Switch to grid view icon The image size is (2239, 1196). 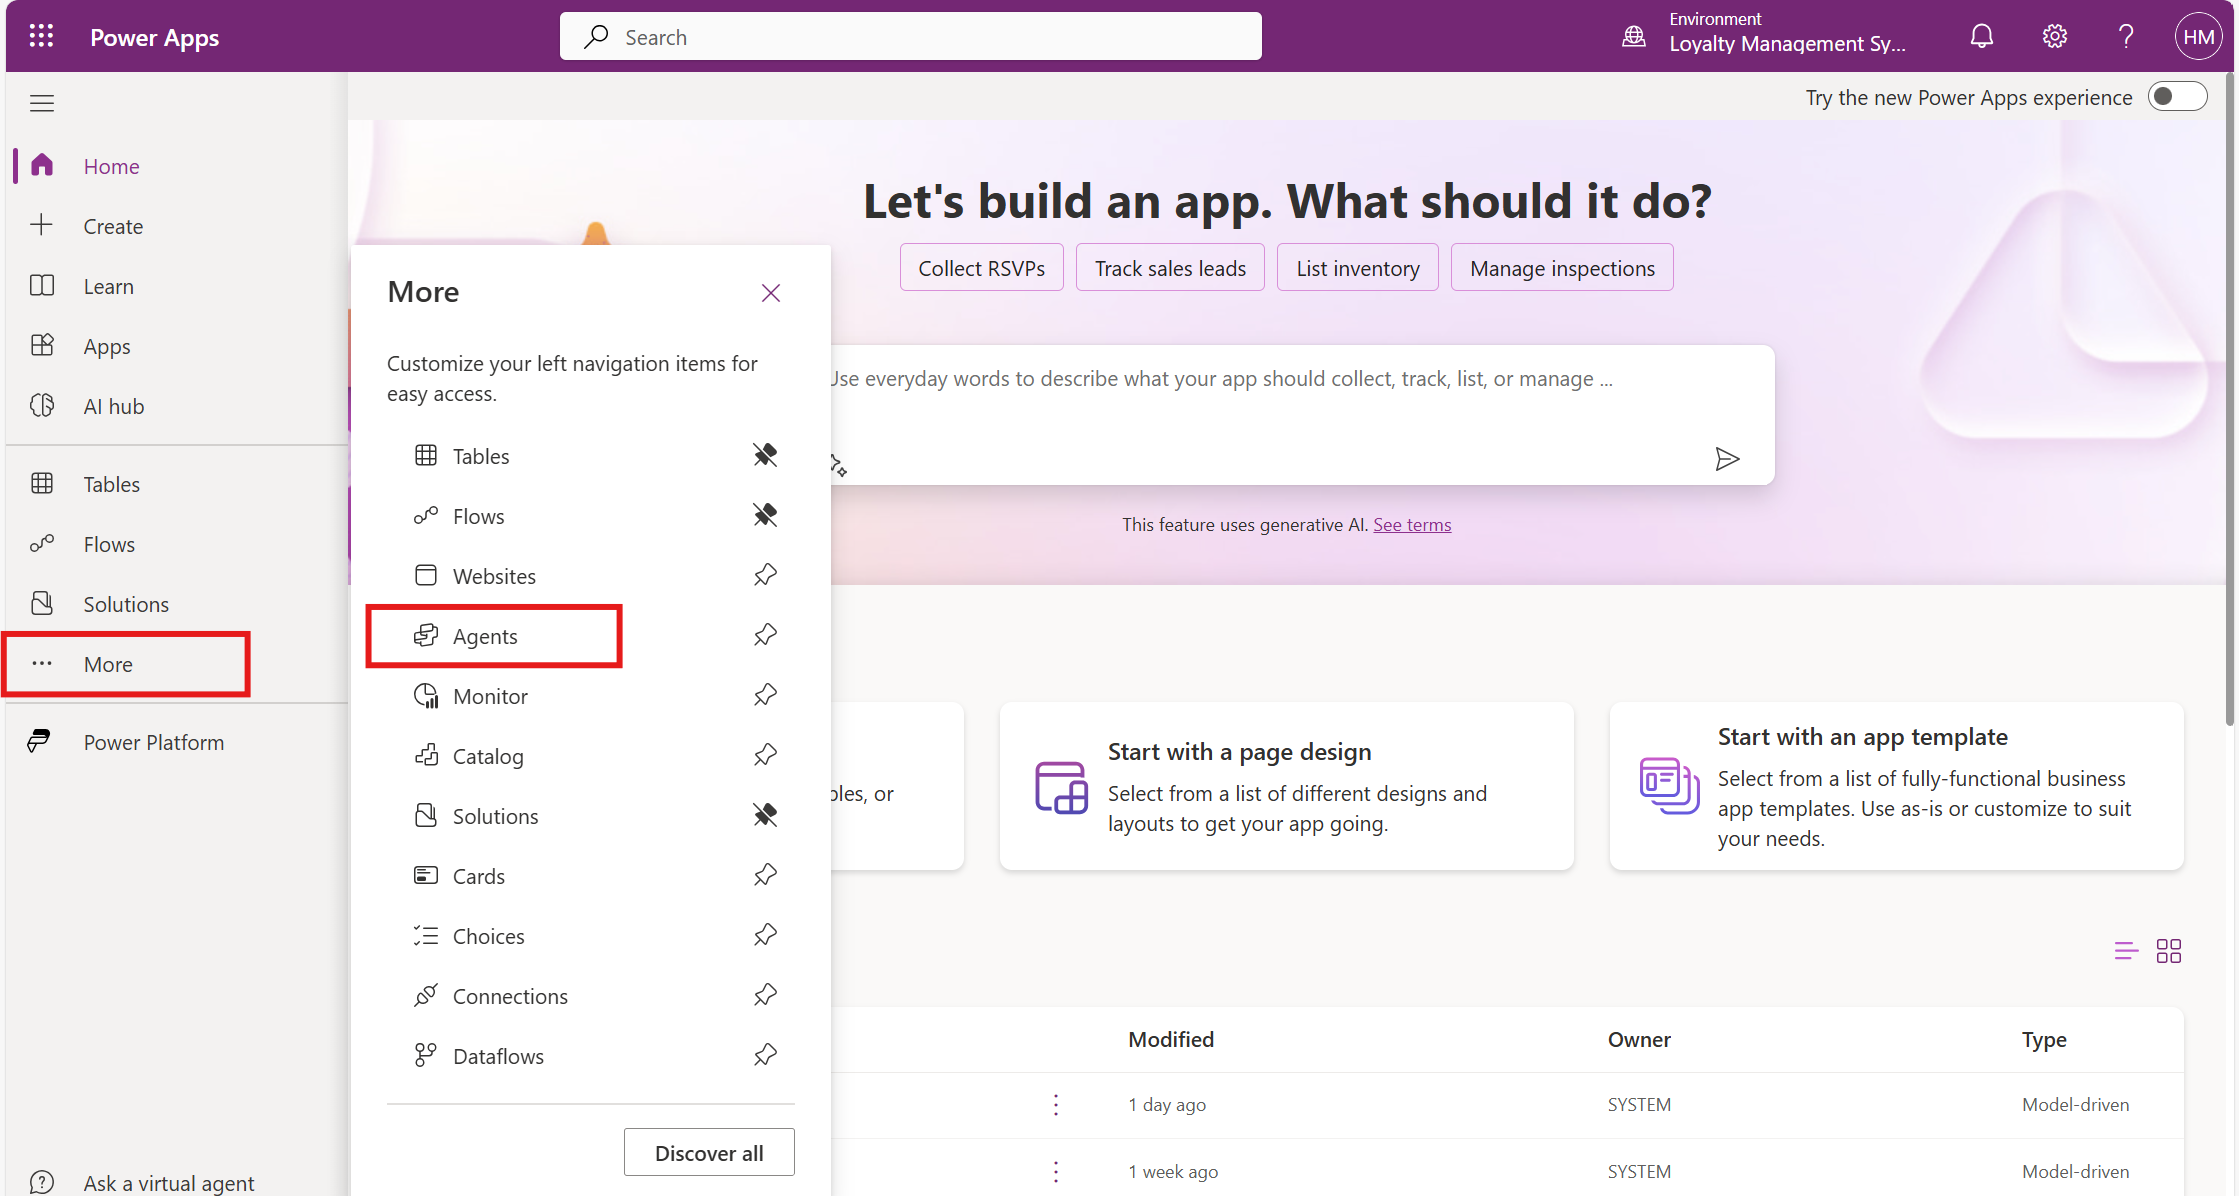[x=2169, y=951]
